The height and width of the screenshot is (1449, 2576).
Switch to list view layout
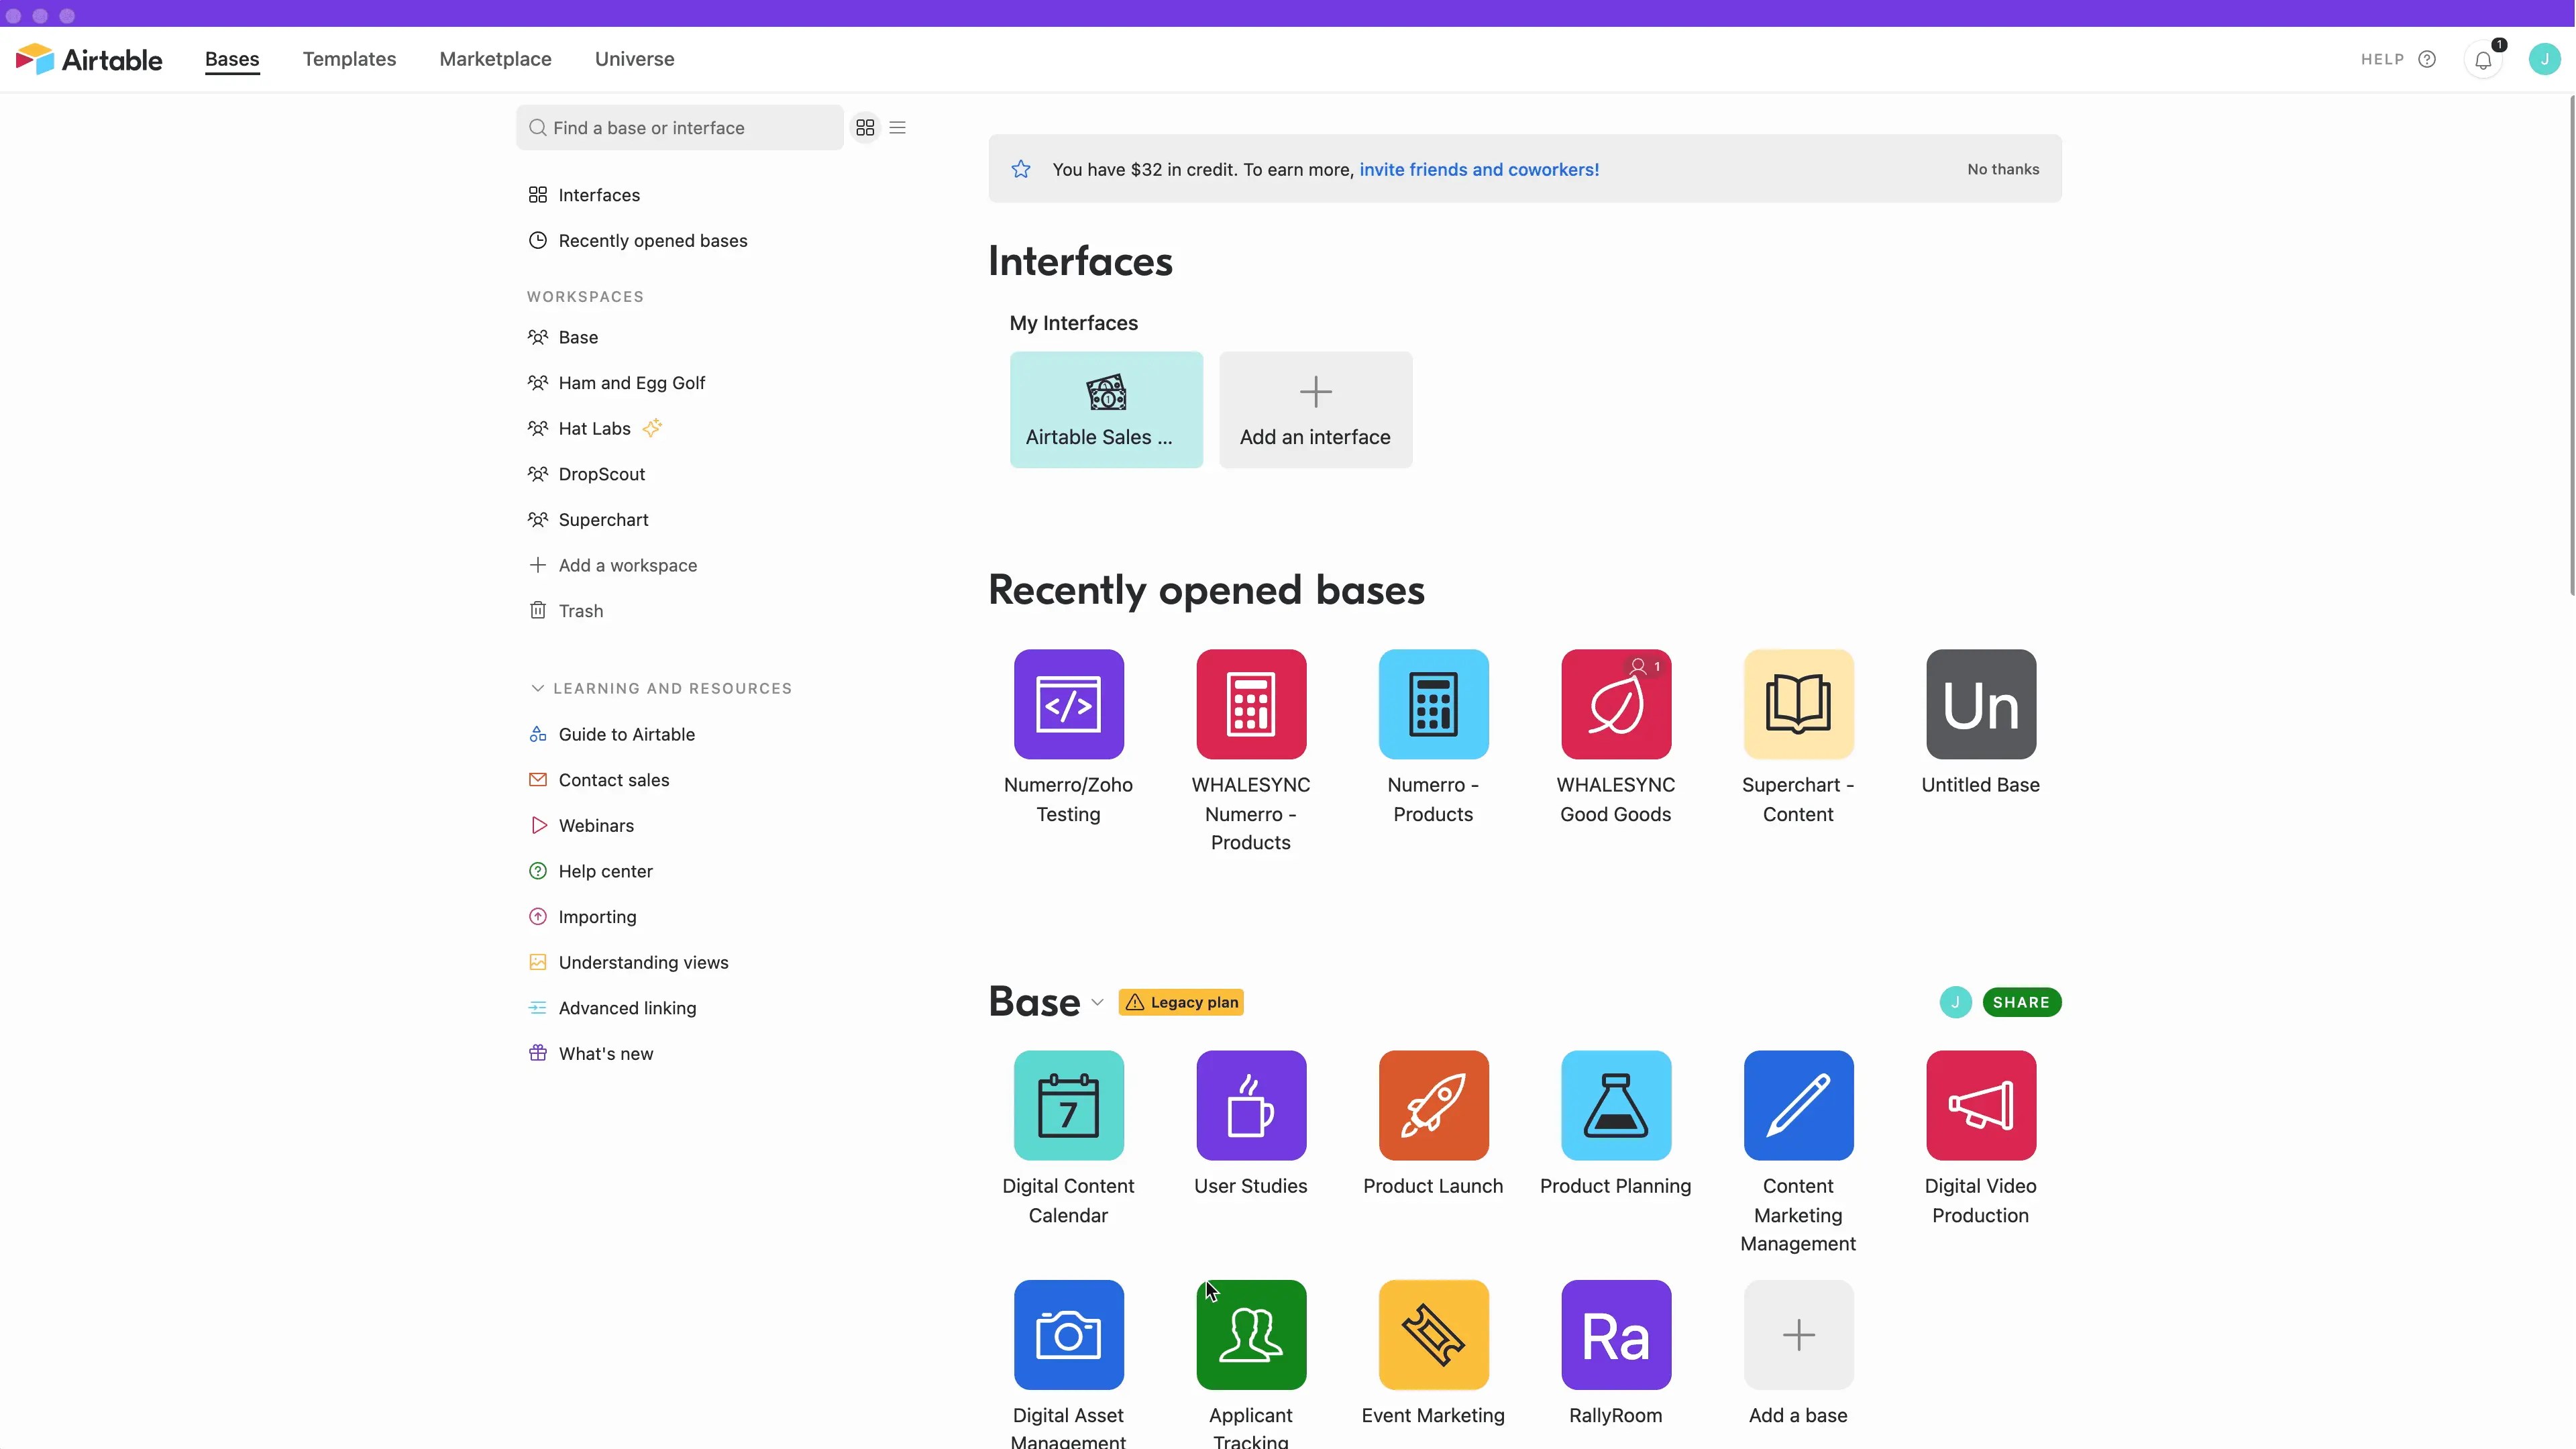point(896,127)
